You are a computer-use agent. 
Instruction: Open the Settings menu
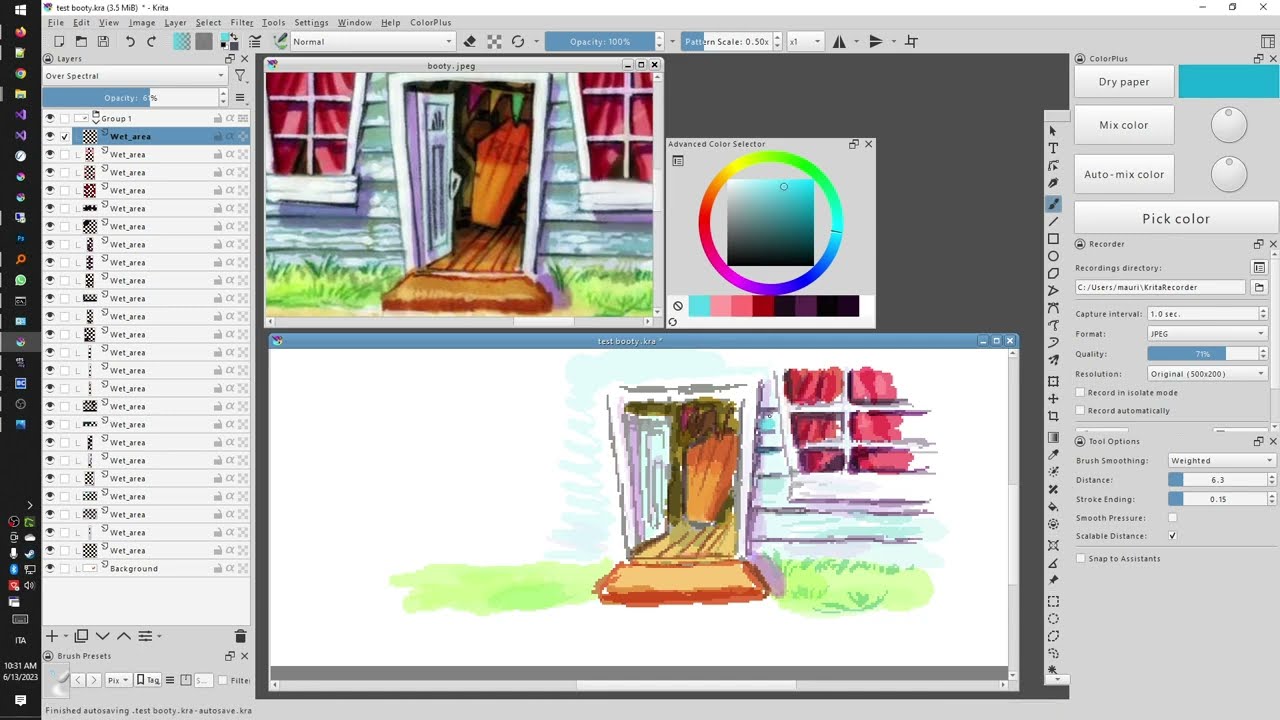point(311,22)
